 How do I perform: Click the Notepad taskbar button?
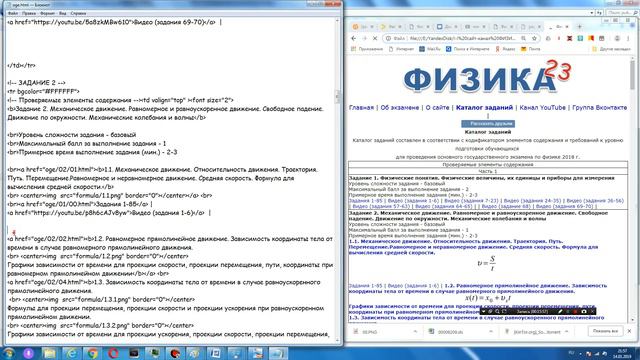[278, 353]
